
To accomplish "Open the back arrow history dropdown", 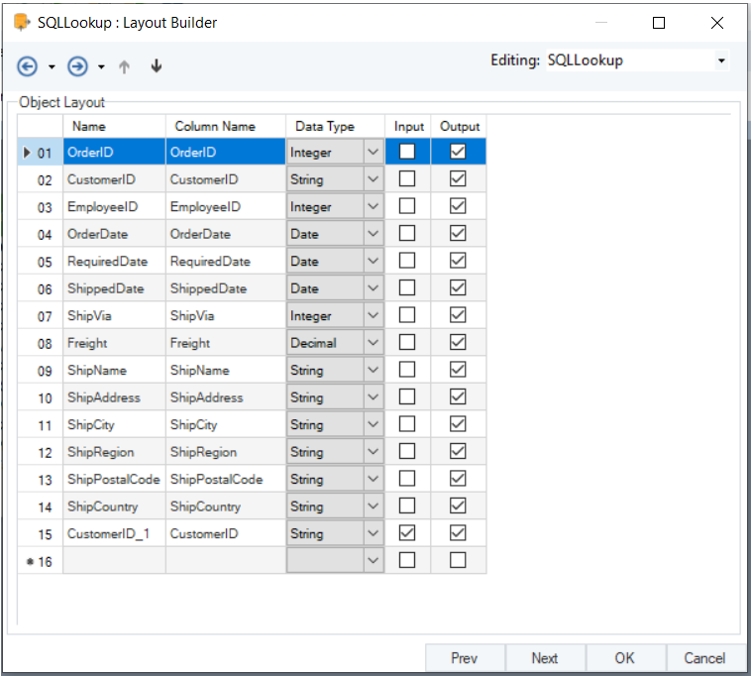I will pos(52,67).
